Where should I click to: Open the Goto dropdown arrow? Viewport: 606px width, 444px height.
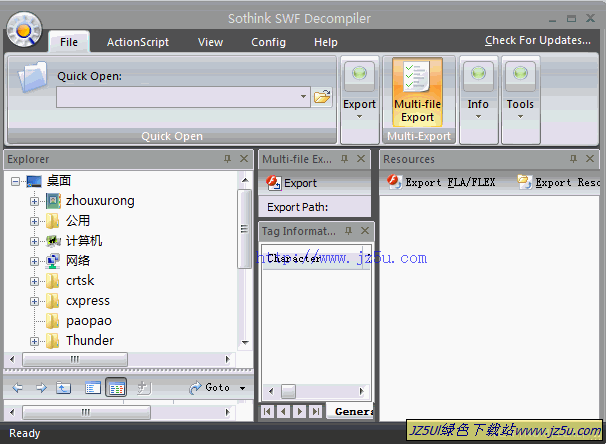coord(242,388)
